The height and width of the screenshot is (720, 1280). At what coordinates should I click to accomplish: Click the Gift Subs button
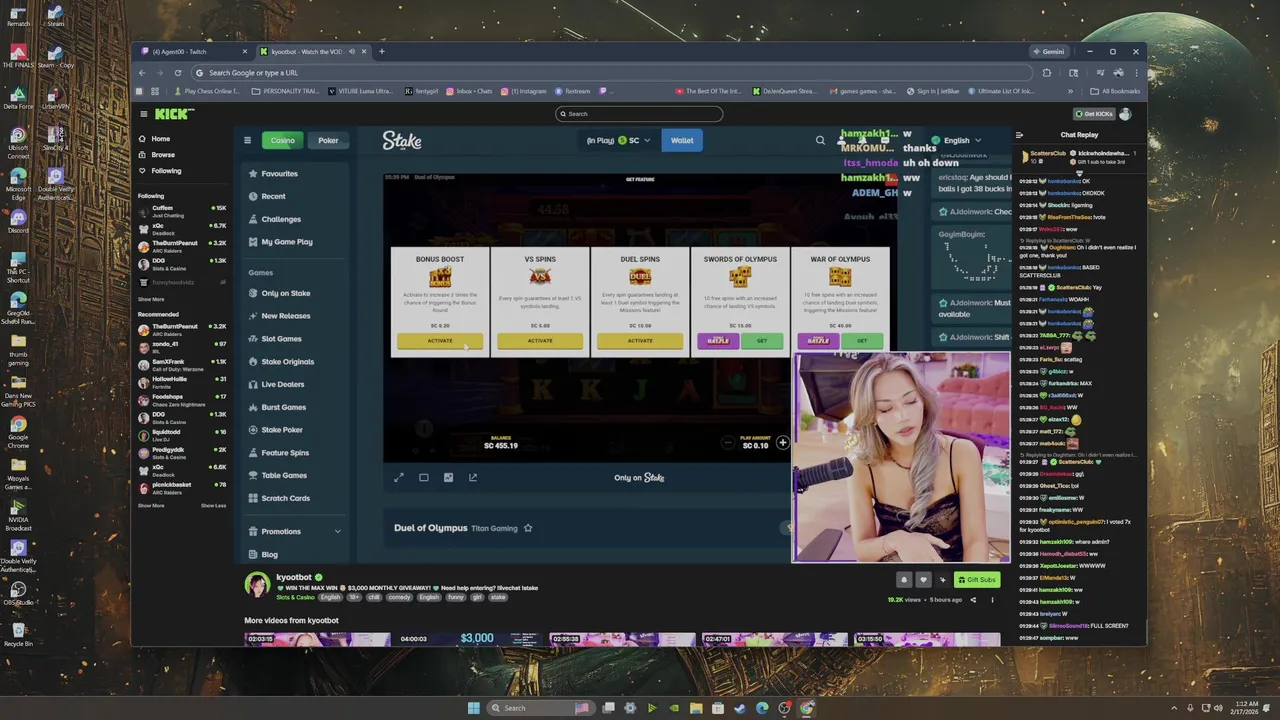coord(977,580)
